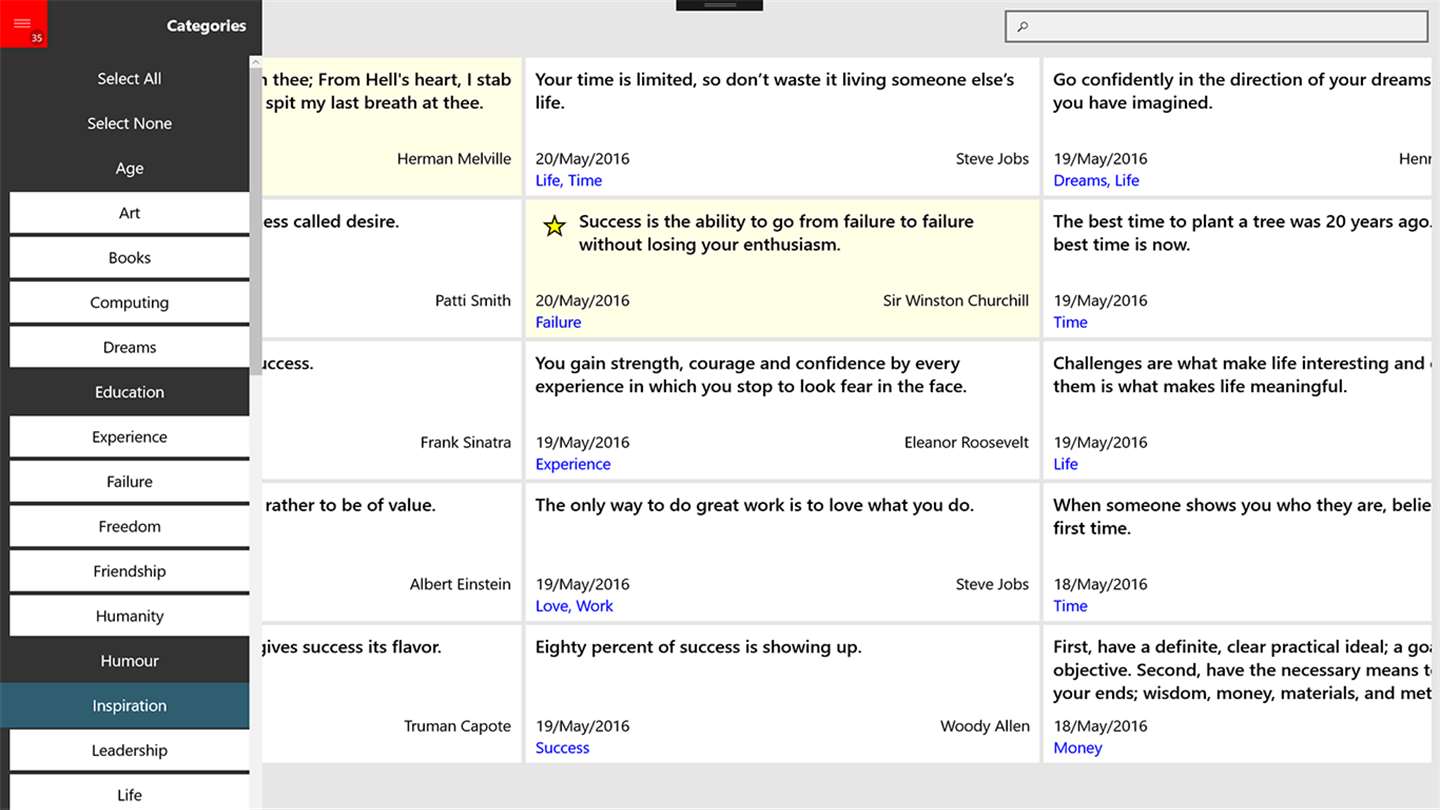Enable the Education category filter
Image resolution: width=1440 pixels, height=810 pixels.
tap(129, 392)
